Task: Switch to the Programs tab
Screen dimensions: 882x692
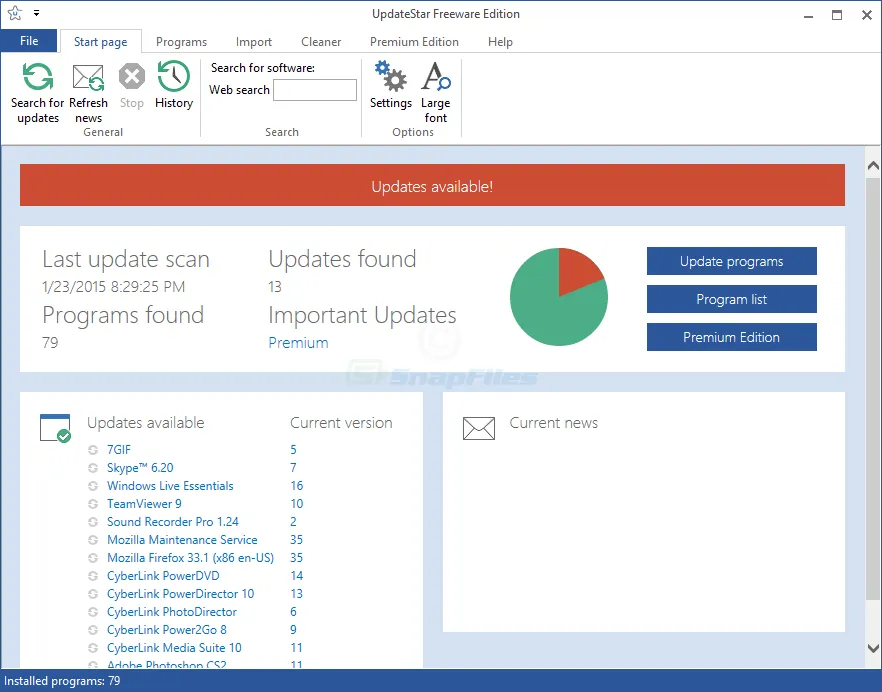Action: tap(181, 42)
